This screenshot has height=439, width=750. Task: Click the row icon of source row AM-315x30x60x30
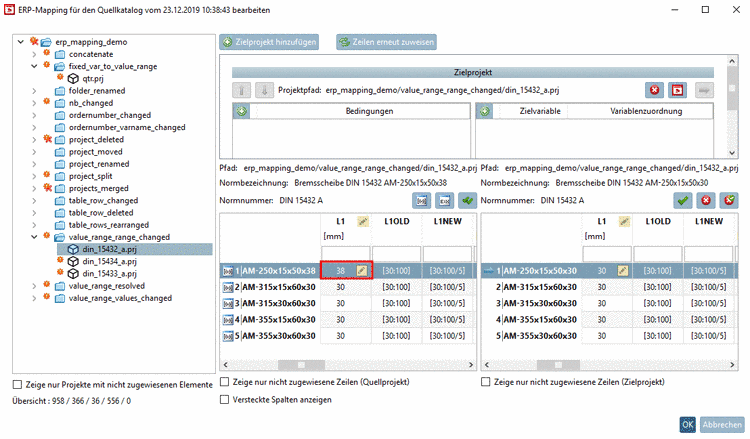[228, 304]
